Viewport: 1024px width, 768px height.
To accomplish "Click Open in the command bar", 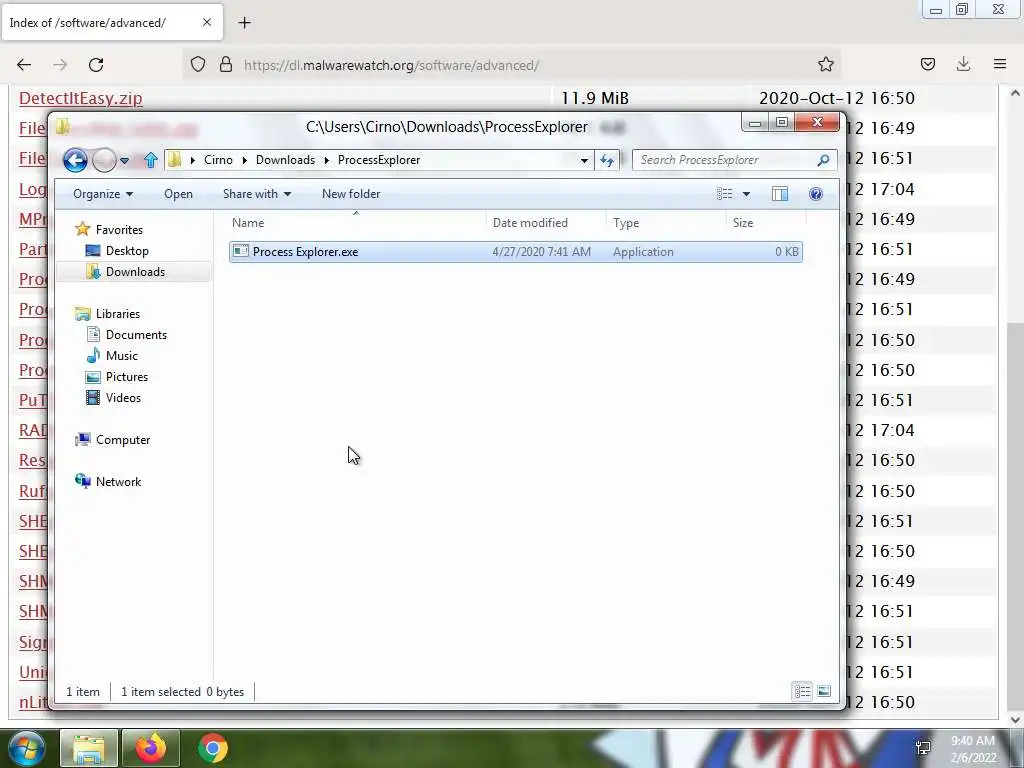I will coord(178,194).
